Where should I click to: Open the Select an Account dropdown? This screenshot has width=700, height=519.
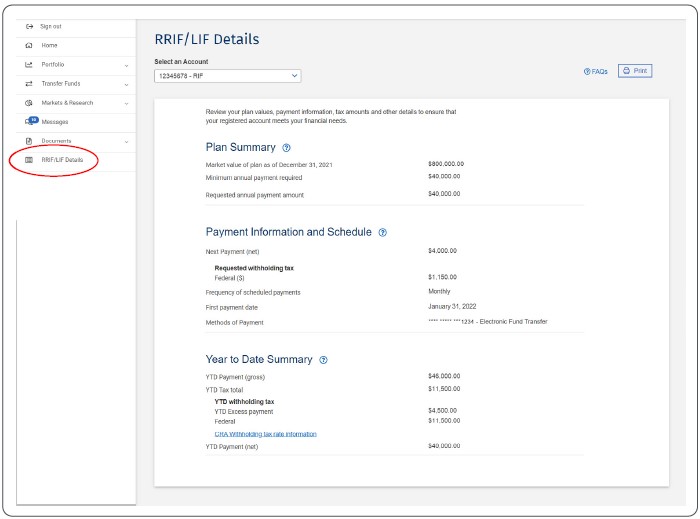227,76
